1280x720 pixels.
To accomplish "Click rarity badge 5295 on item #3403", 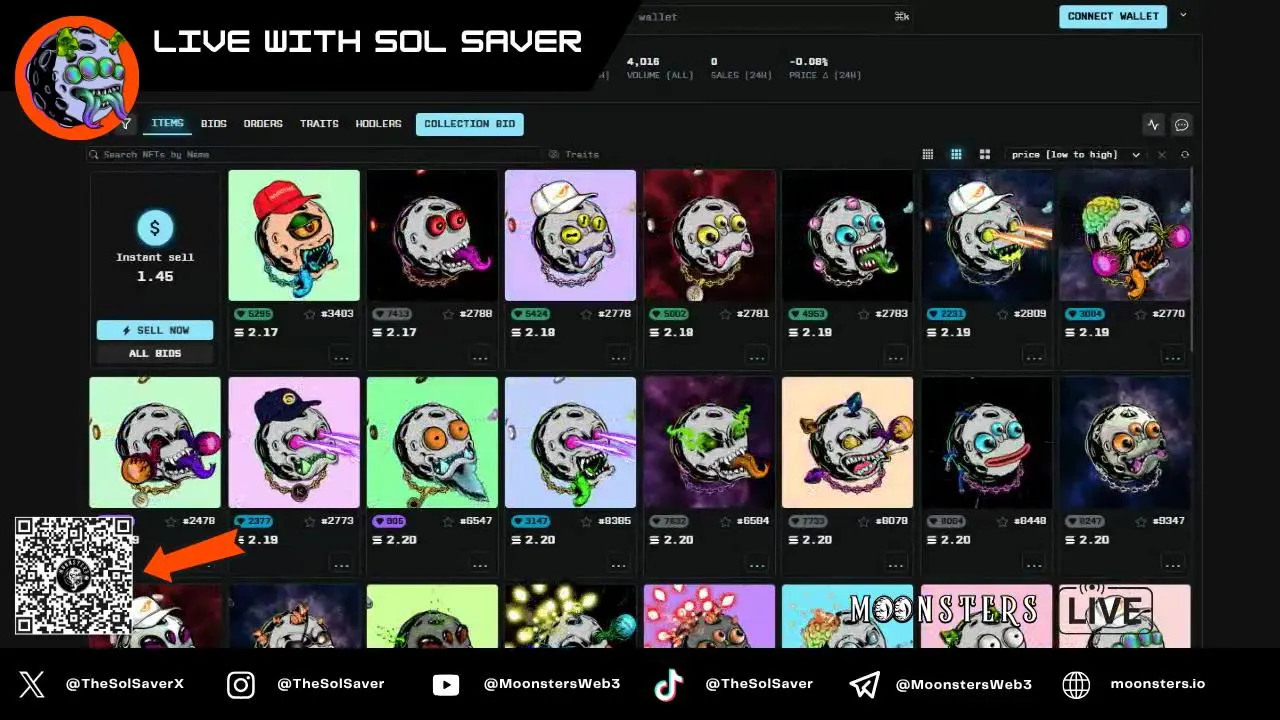I will tap(253, 314).
